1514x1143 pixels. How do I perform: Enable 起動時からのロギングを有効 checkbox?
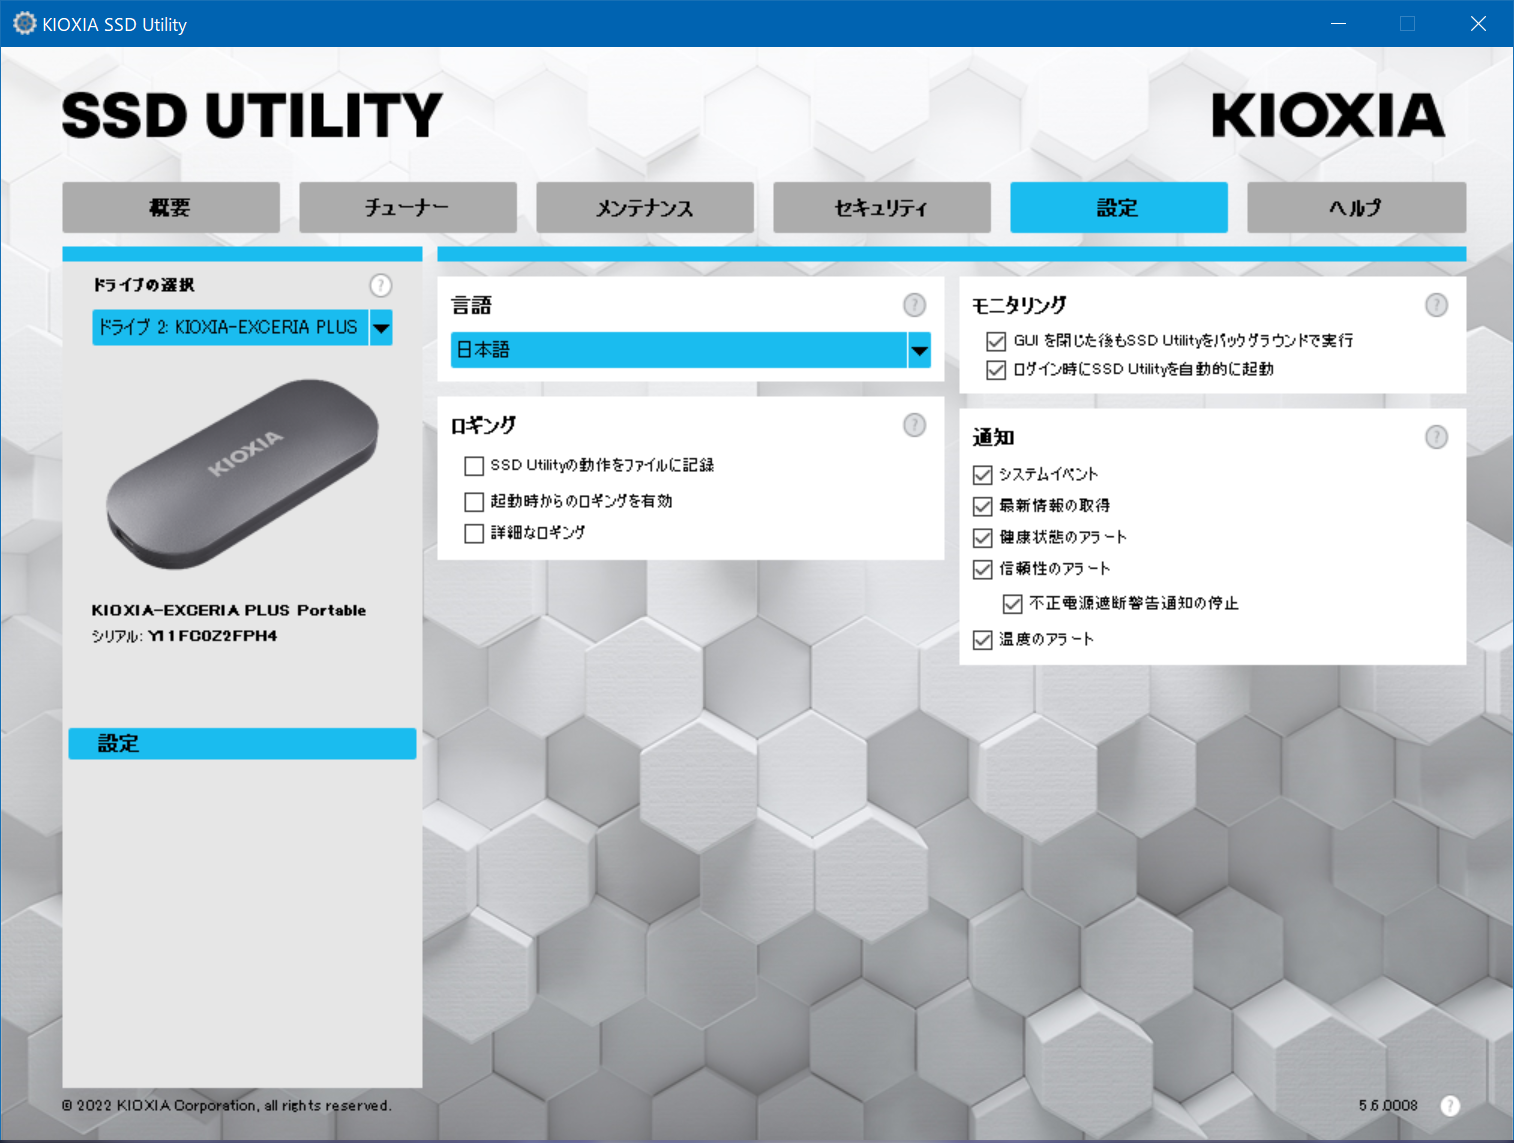click(x=474, y=502)
